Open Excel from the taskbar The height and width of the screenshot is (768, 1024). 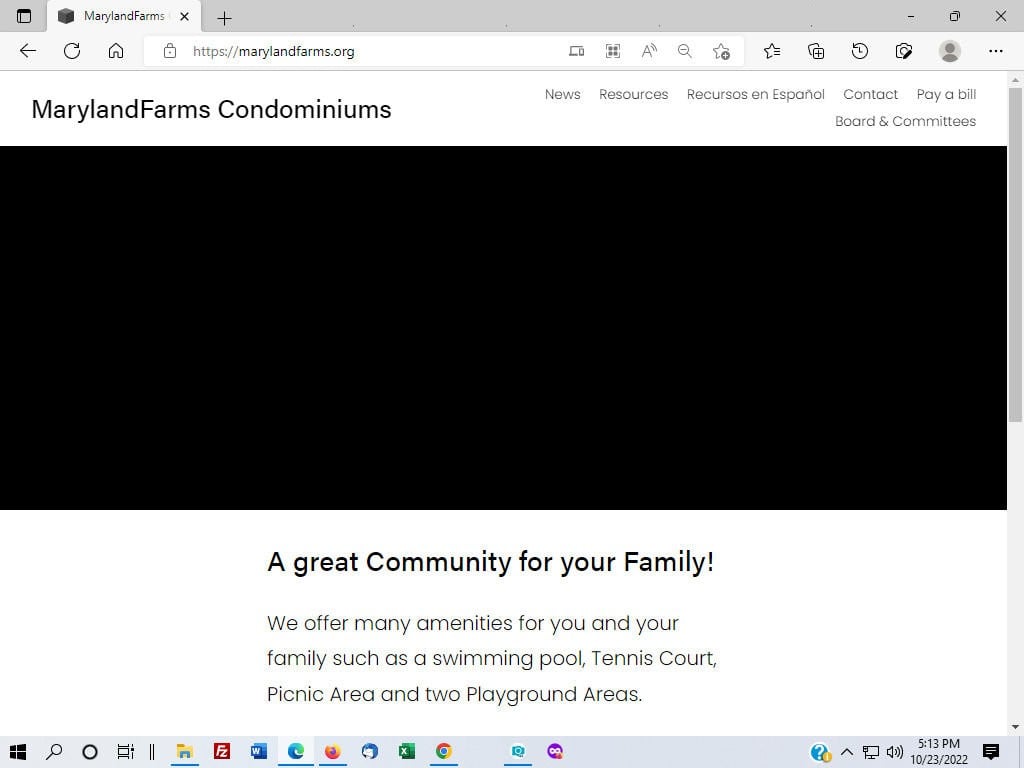[x=406, y=752]
